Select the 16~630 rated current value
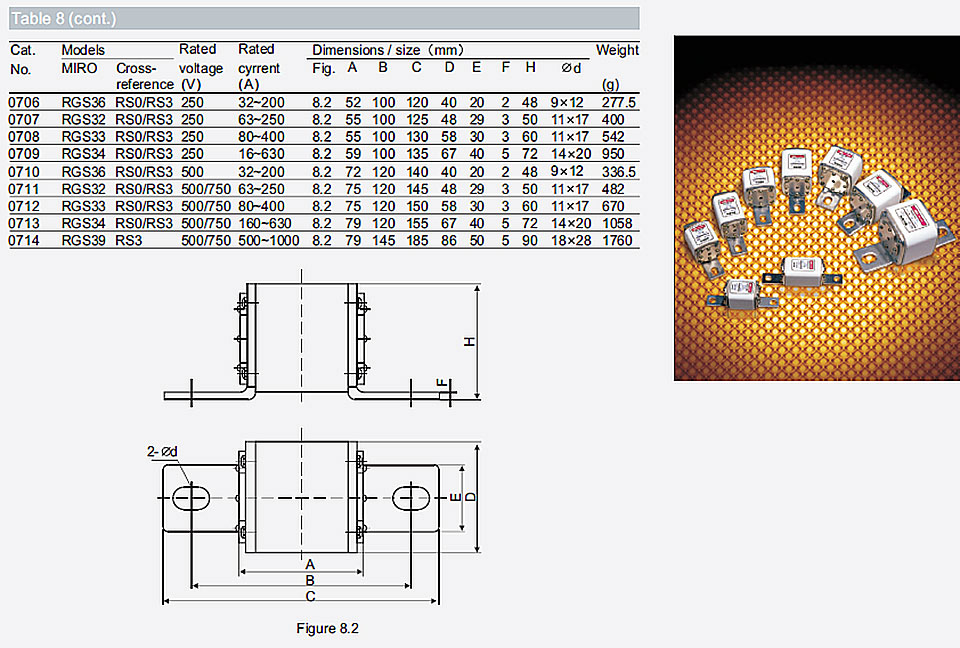 tap(261, 154)
